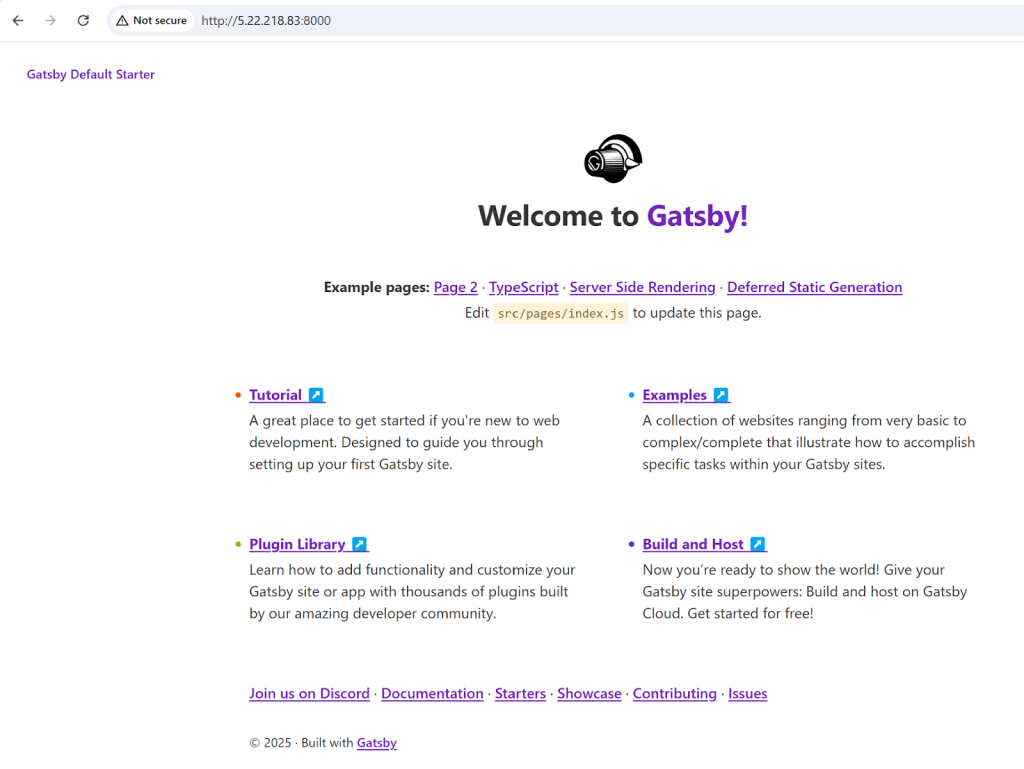Click the '© 2025 · Built with' text
The height and width of the screenshot is (769, 1024).
click(x=302, y=743)
